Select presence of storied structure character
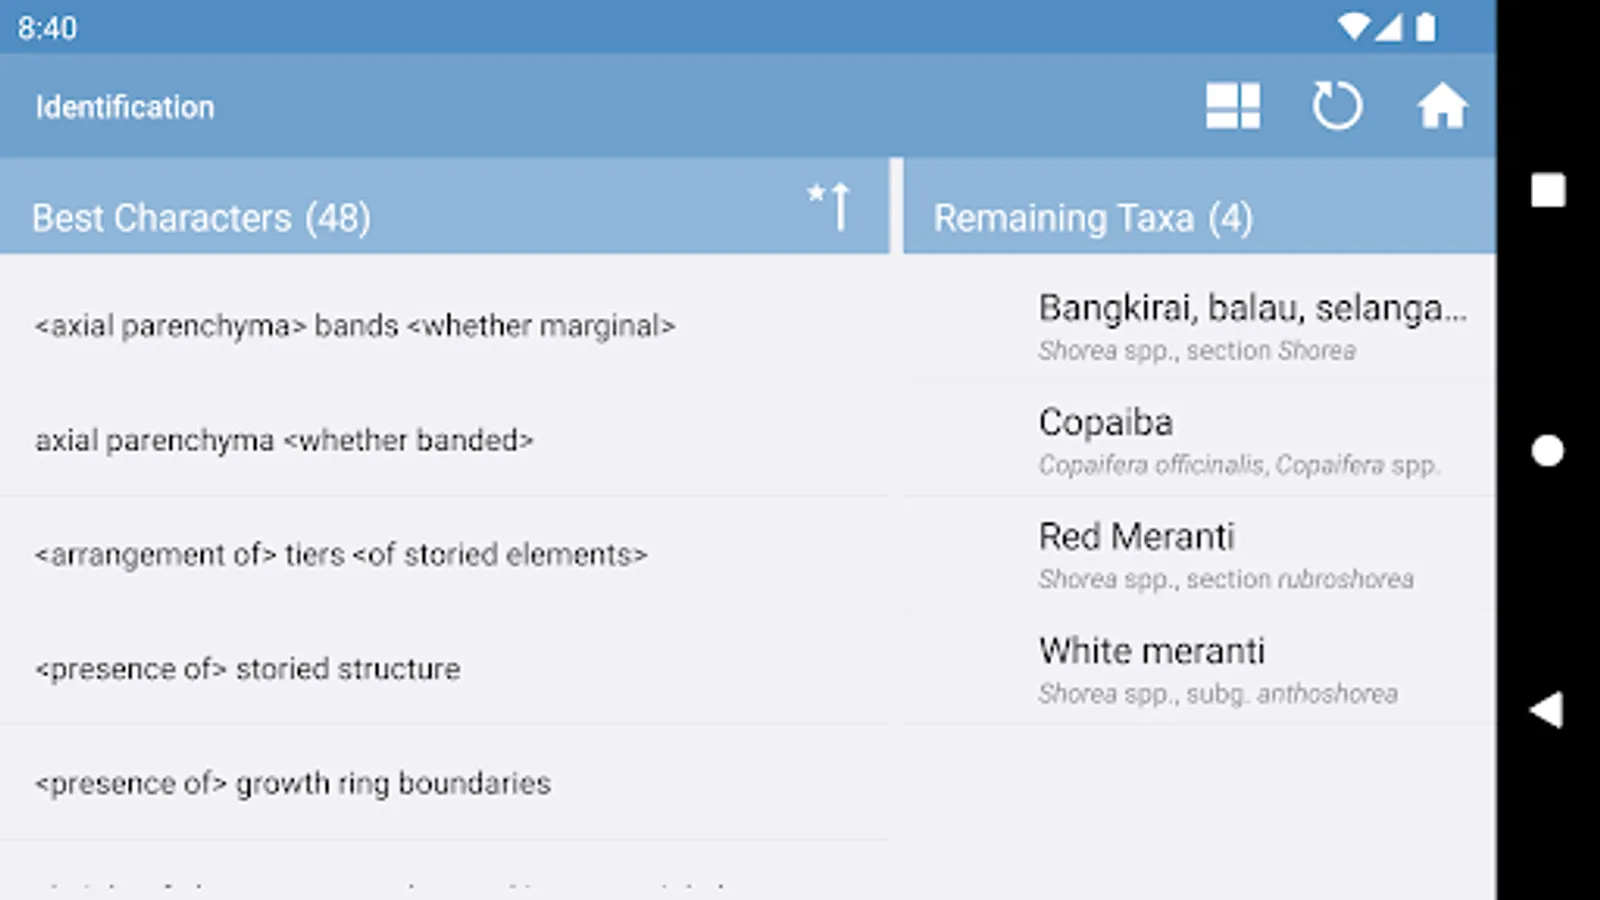Image resolution: width=1600 pixels, height=900 pixels. [x=247, y=668]
